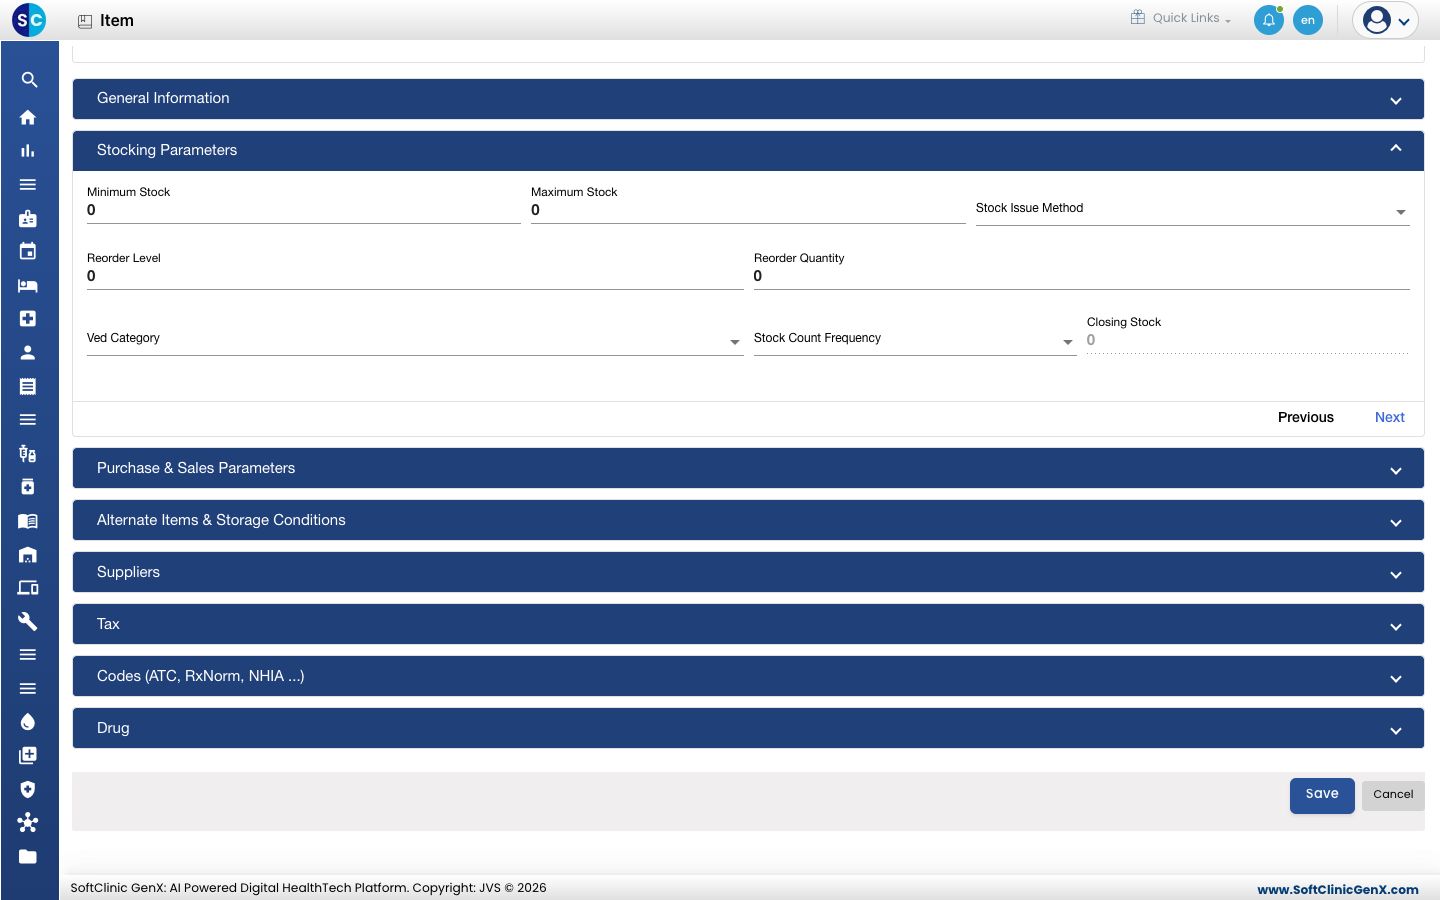Expand the Drug section
Screen dimensions: 1440x900
coord(748,728)
